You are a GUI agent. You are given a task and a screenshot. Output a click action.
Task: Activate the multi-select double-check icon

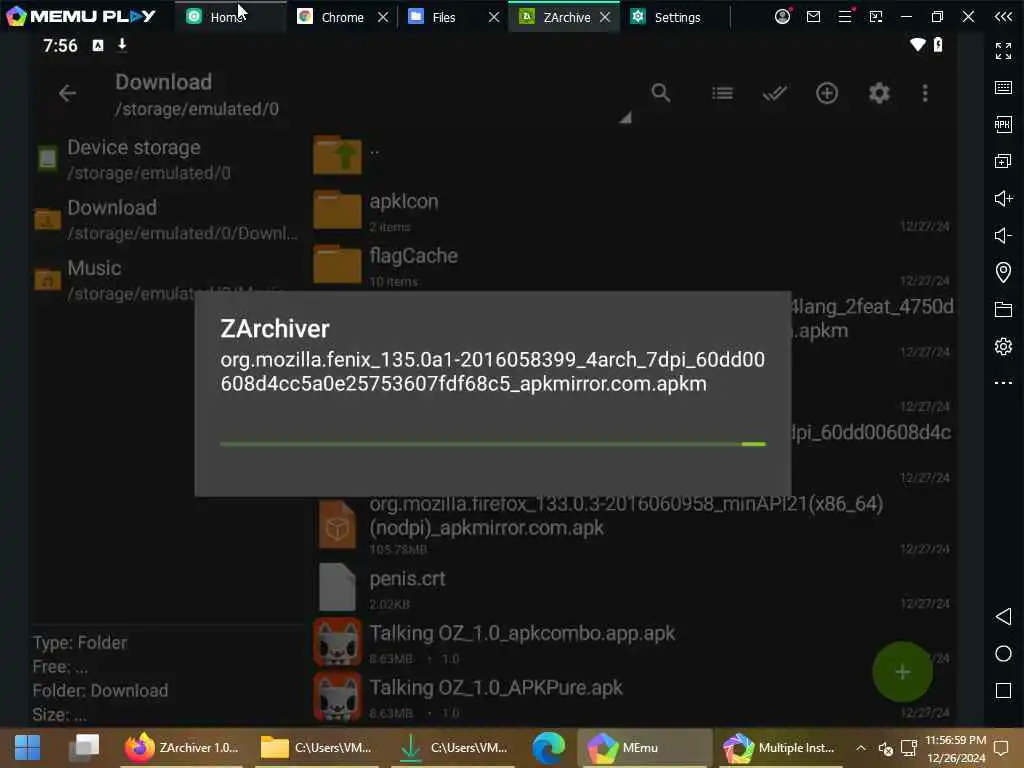(775, 93)
